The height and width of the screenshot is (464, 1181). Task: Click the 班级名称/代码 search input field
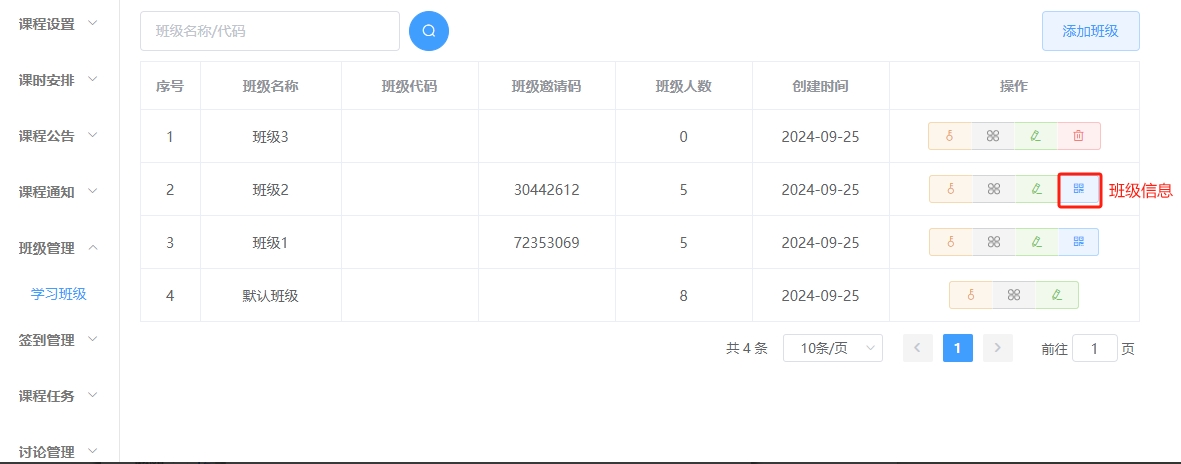269,31
